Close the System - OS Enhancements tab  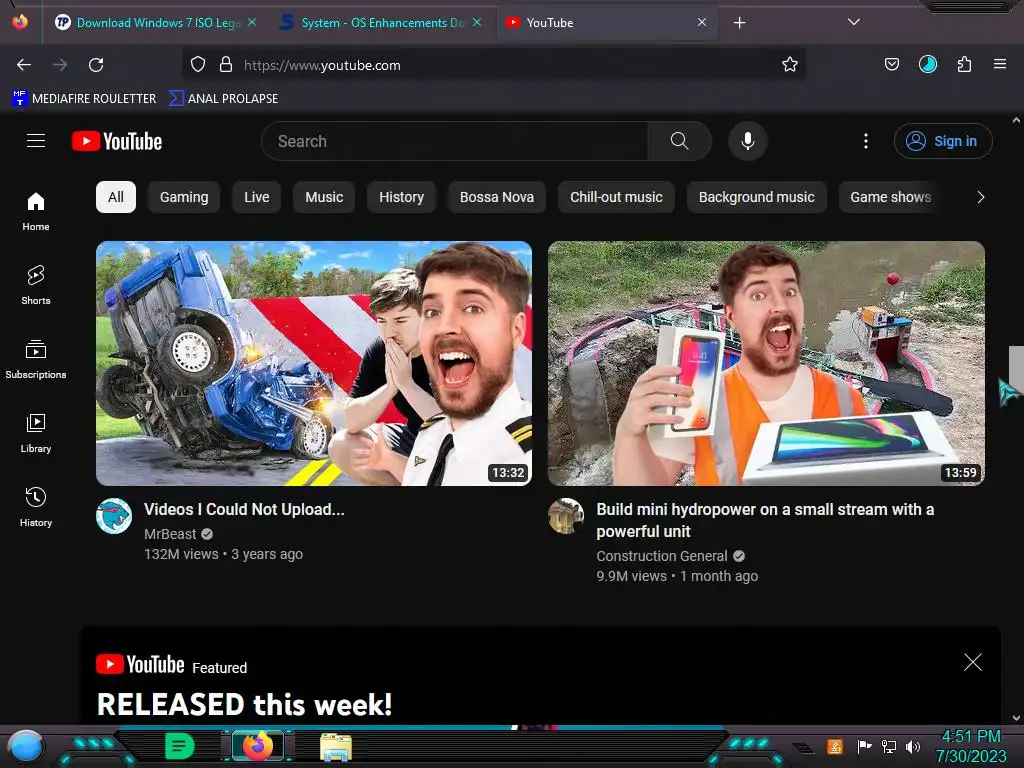[477, 22]
